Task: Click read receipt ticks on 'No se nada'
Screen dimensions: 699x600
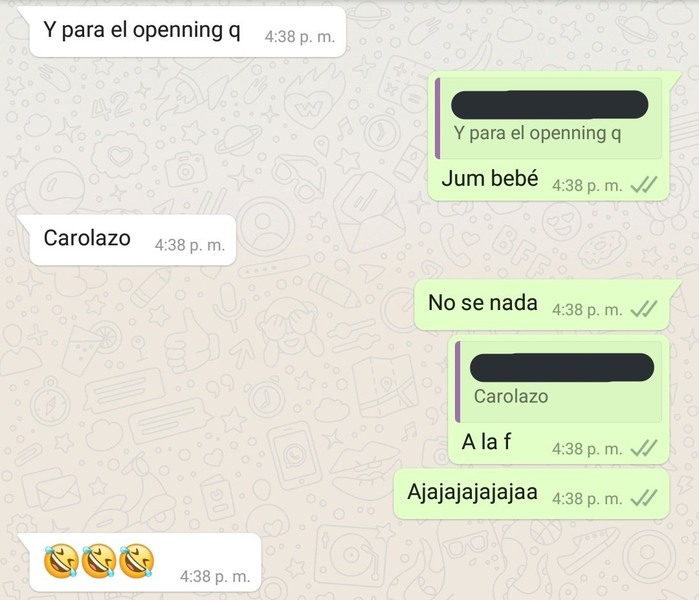Action: click(644, 309)
